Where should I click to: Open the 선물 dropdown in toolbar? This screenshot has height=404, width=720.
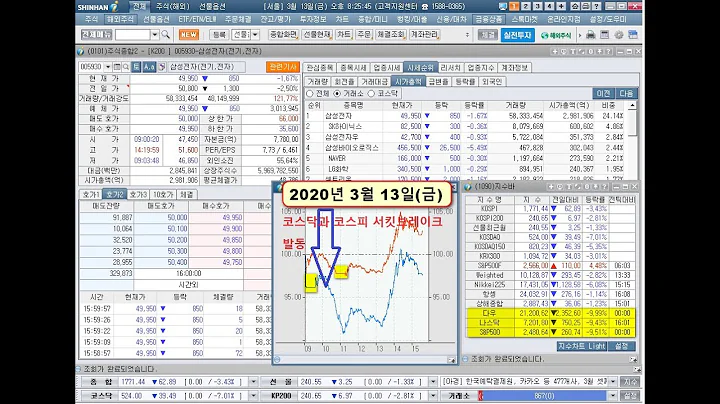tap(255, 35)
